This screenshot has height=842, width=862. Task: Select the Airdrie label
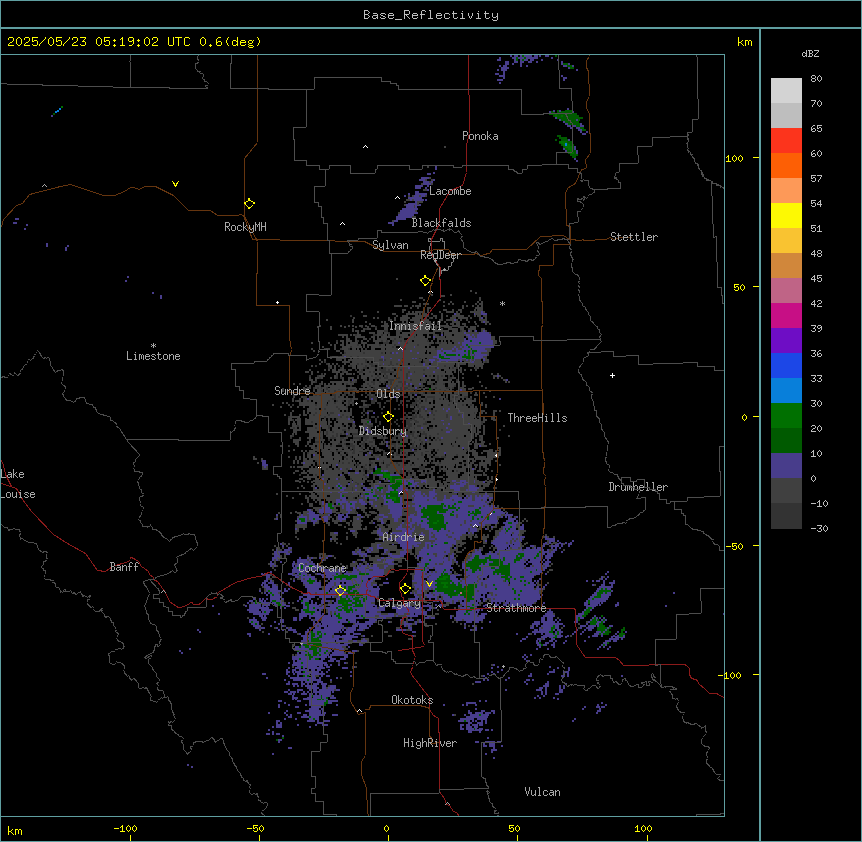pos(403,537)
